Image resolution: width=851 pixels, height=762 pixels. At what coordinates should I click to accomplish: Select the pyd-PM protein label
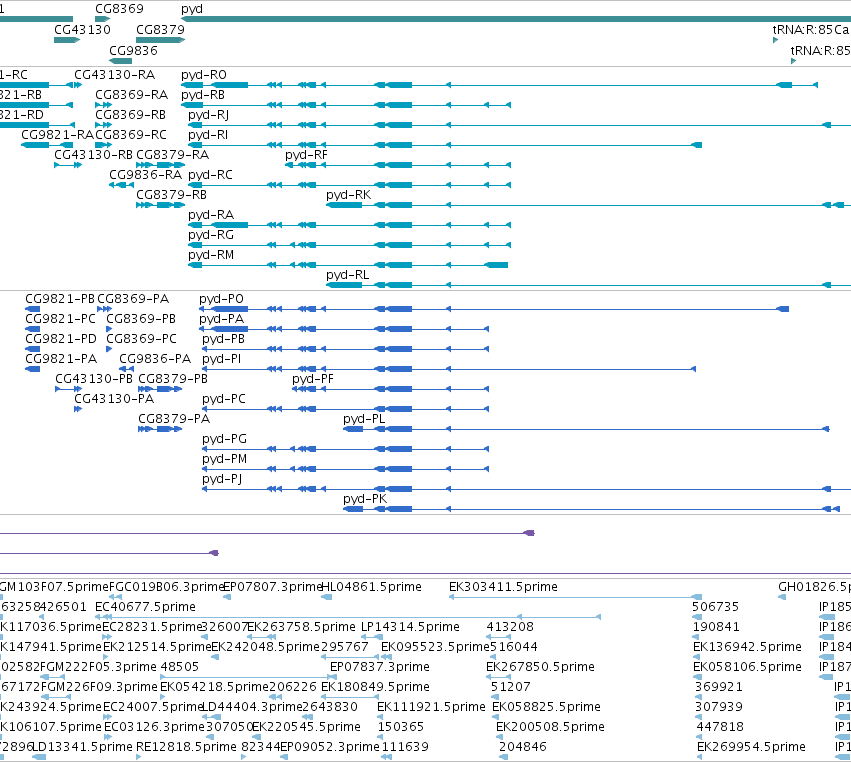pyautogui.click(x=225, y=460)
